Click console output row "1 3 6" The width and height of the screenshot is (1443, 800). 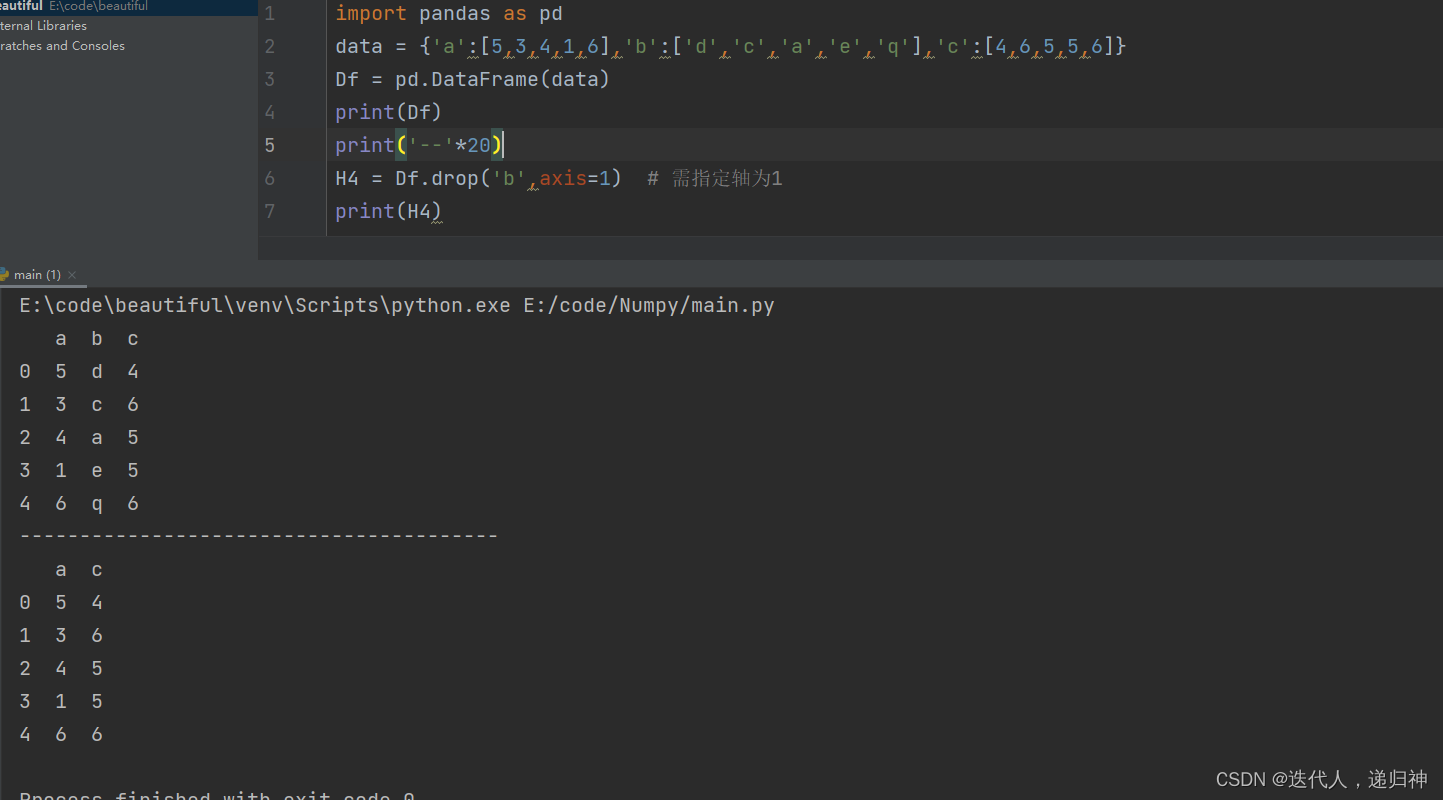point(61,636)
